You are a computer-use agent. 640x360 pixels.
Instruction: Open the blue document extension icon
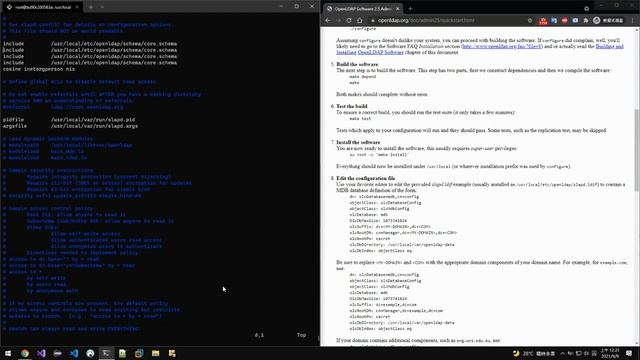pyautogui.click(x=554, y=20)
